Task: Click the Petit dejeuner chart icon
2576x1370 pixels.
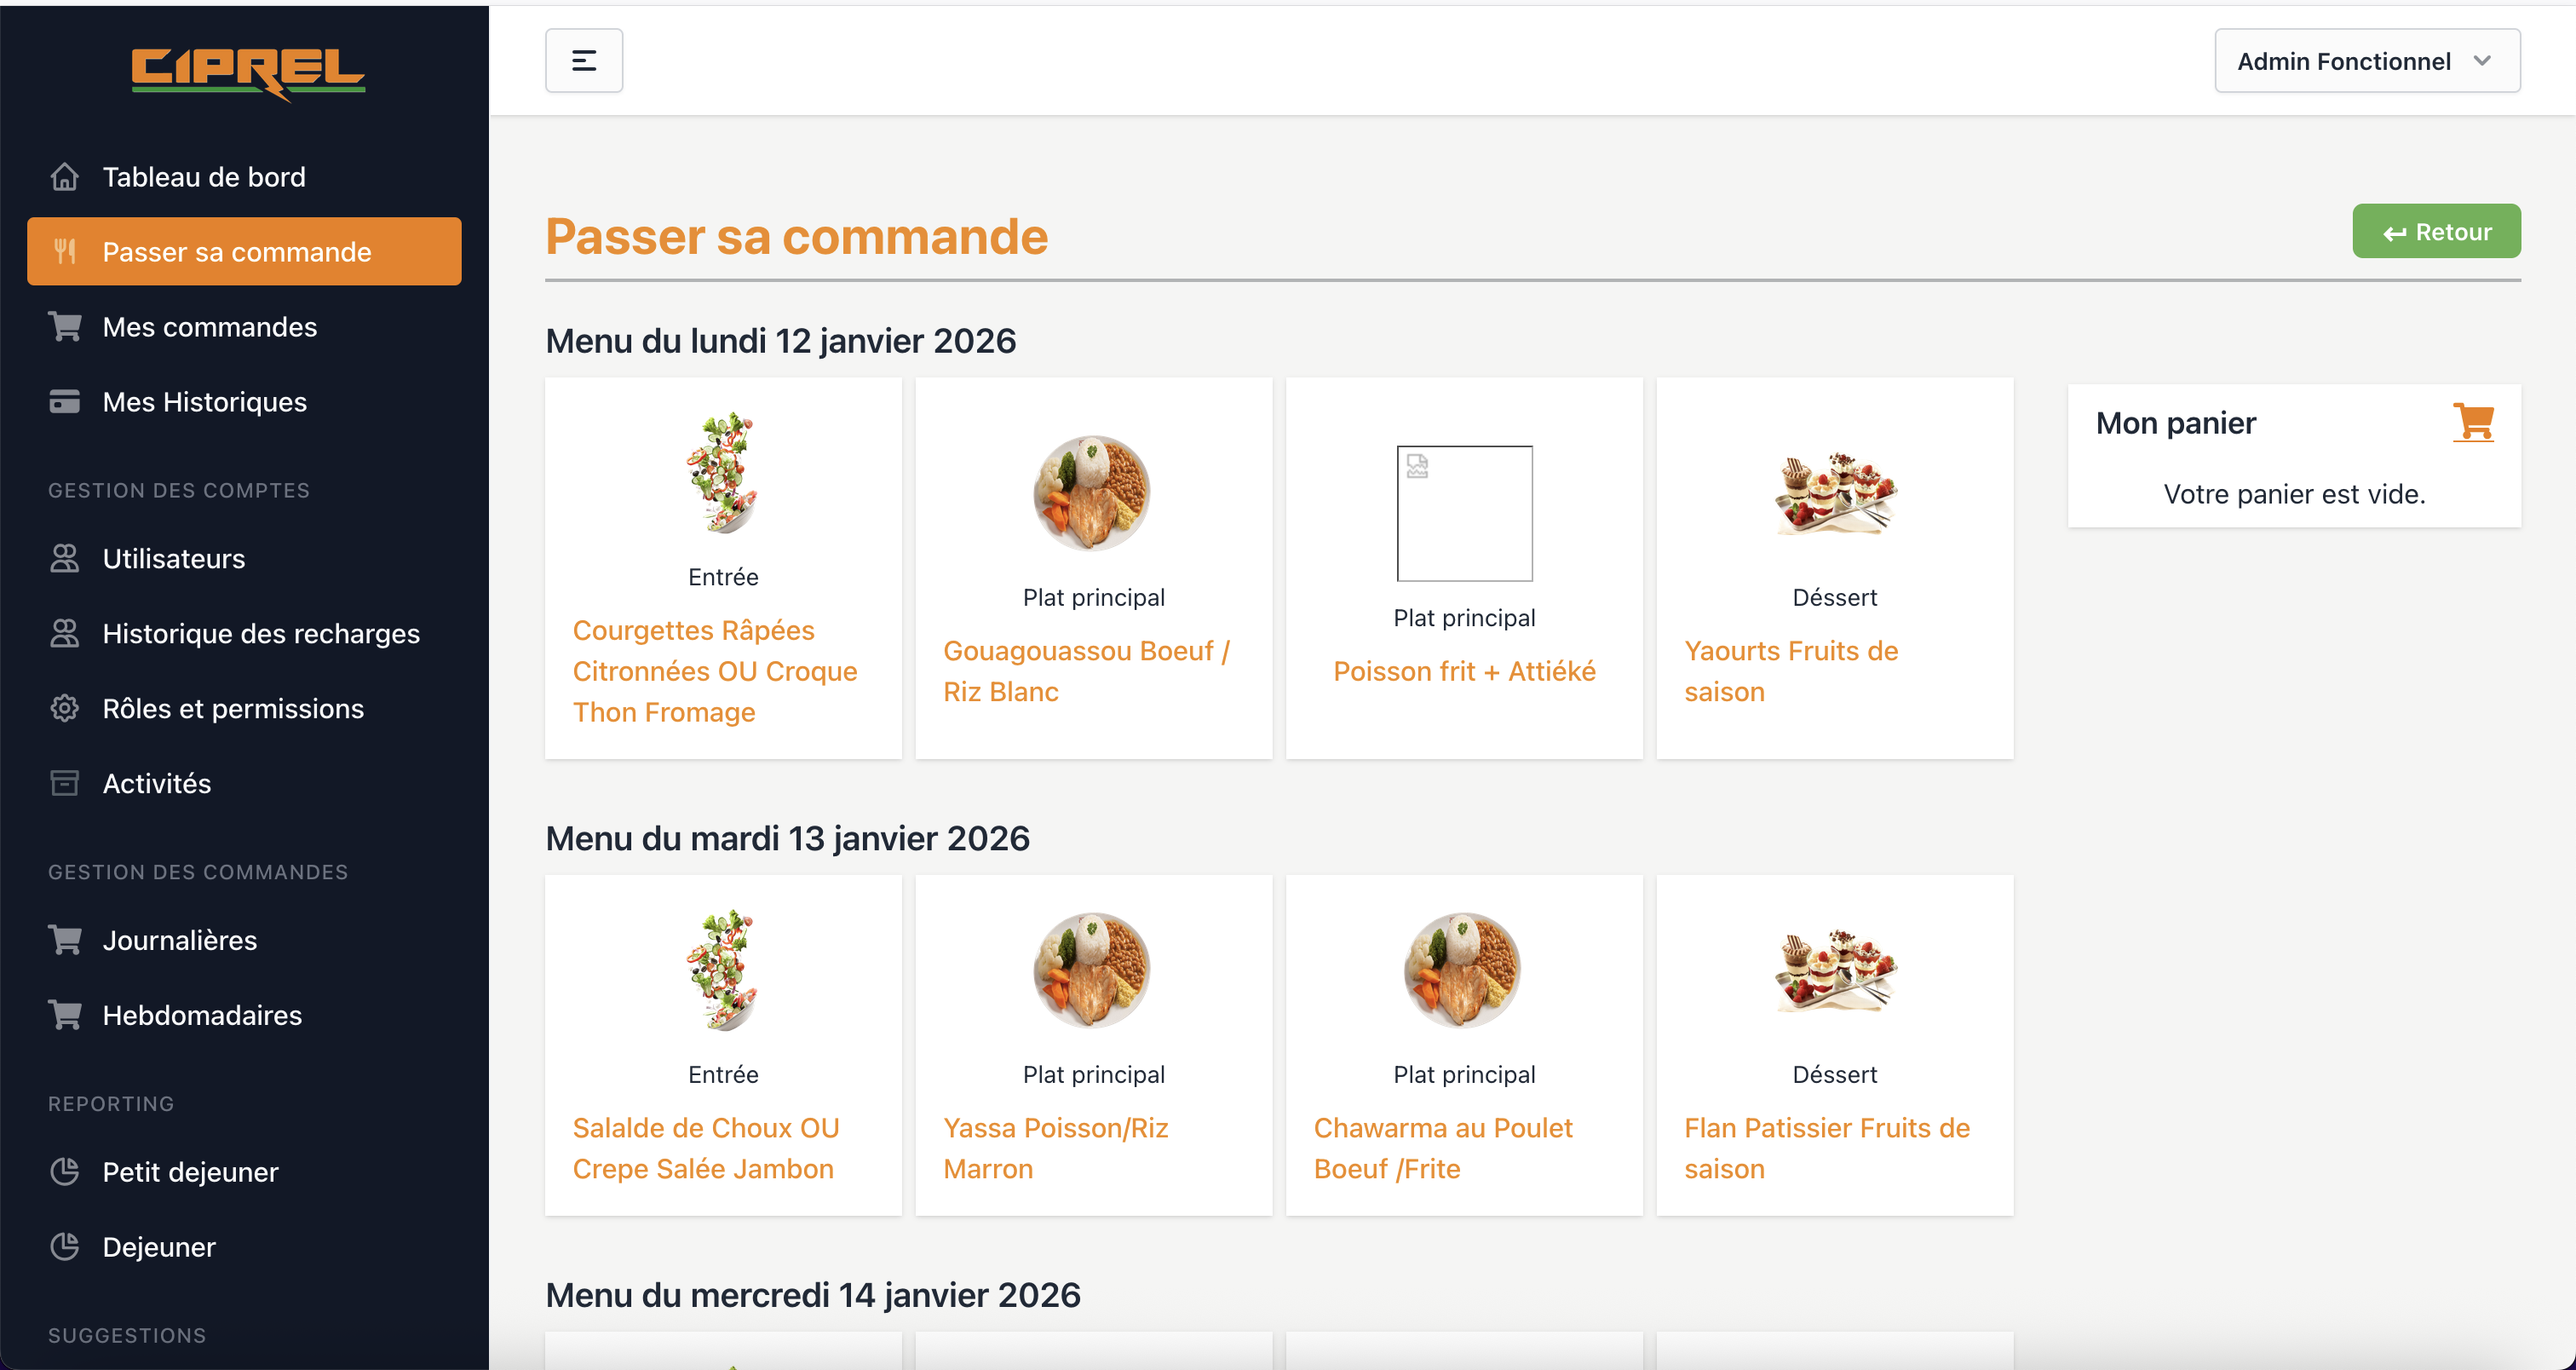Action: [x=65, y=1171]
